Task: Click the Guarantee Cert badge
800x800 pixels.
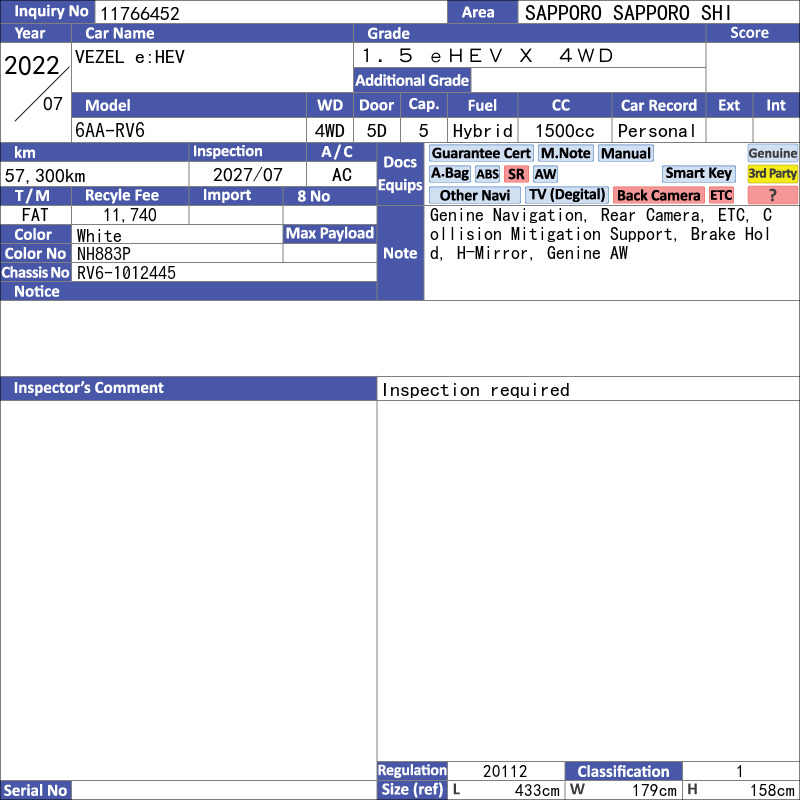Action: tap(481, 153)
